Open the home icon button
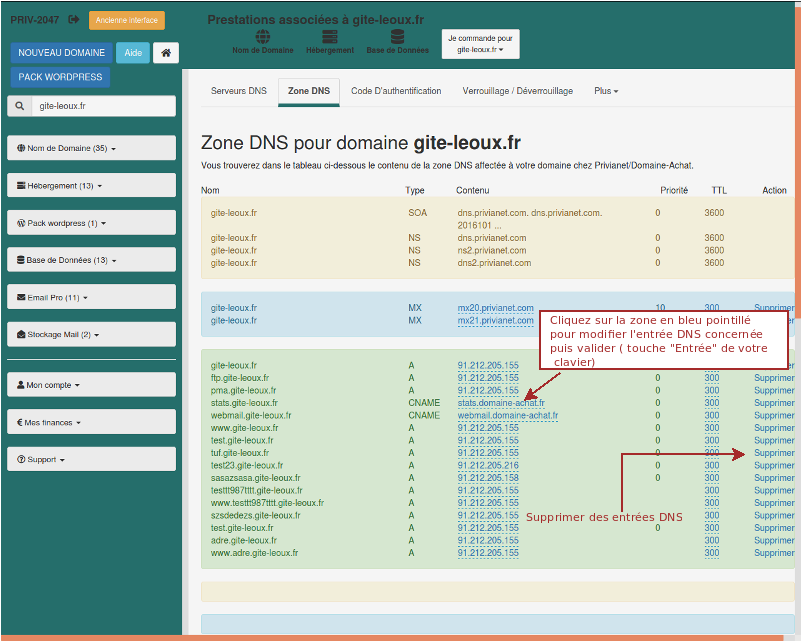The width and height of the screenshot is (803, 643). click(x=166, y=53)
